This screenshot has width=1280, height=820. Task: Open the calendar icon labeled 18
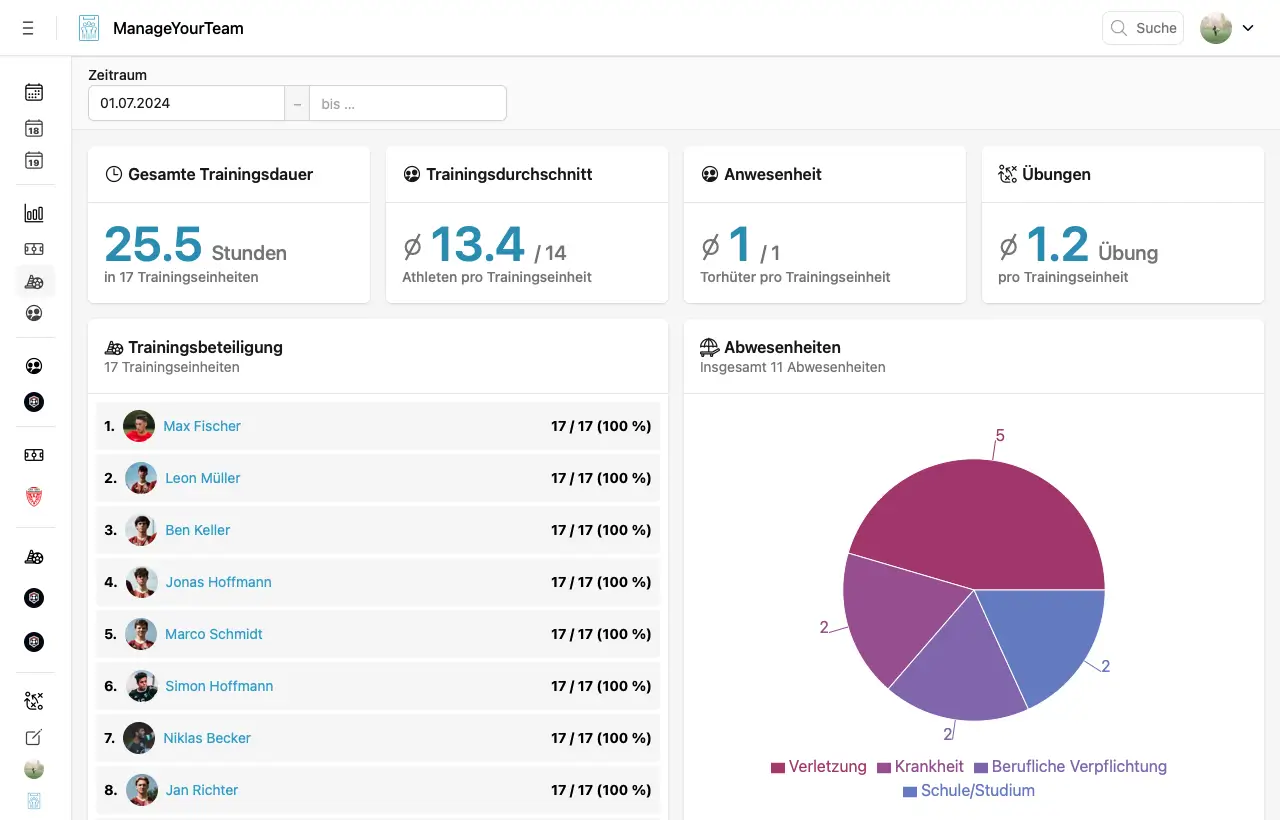33,129
